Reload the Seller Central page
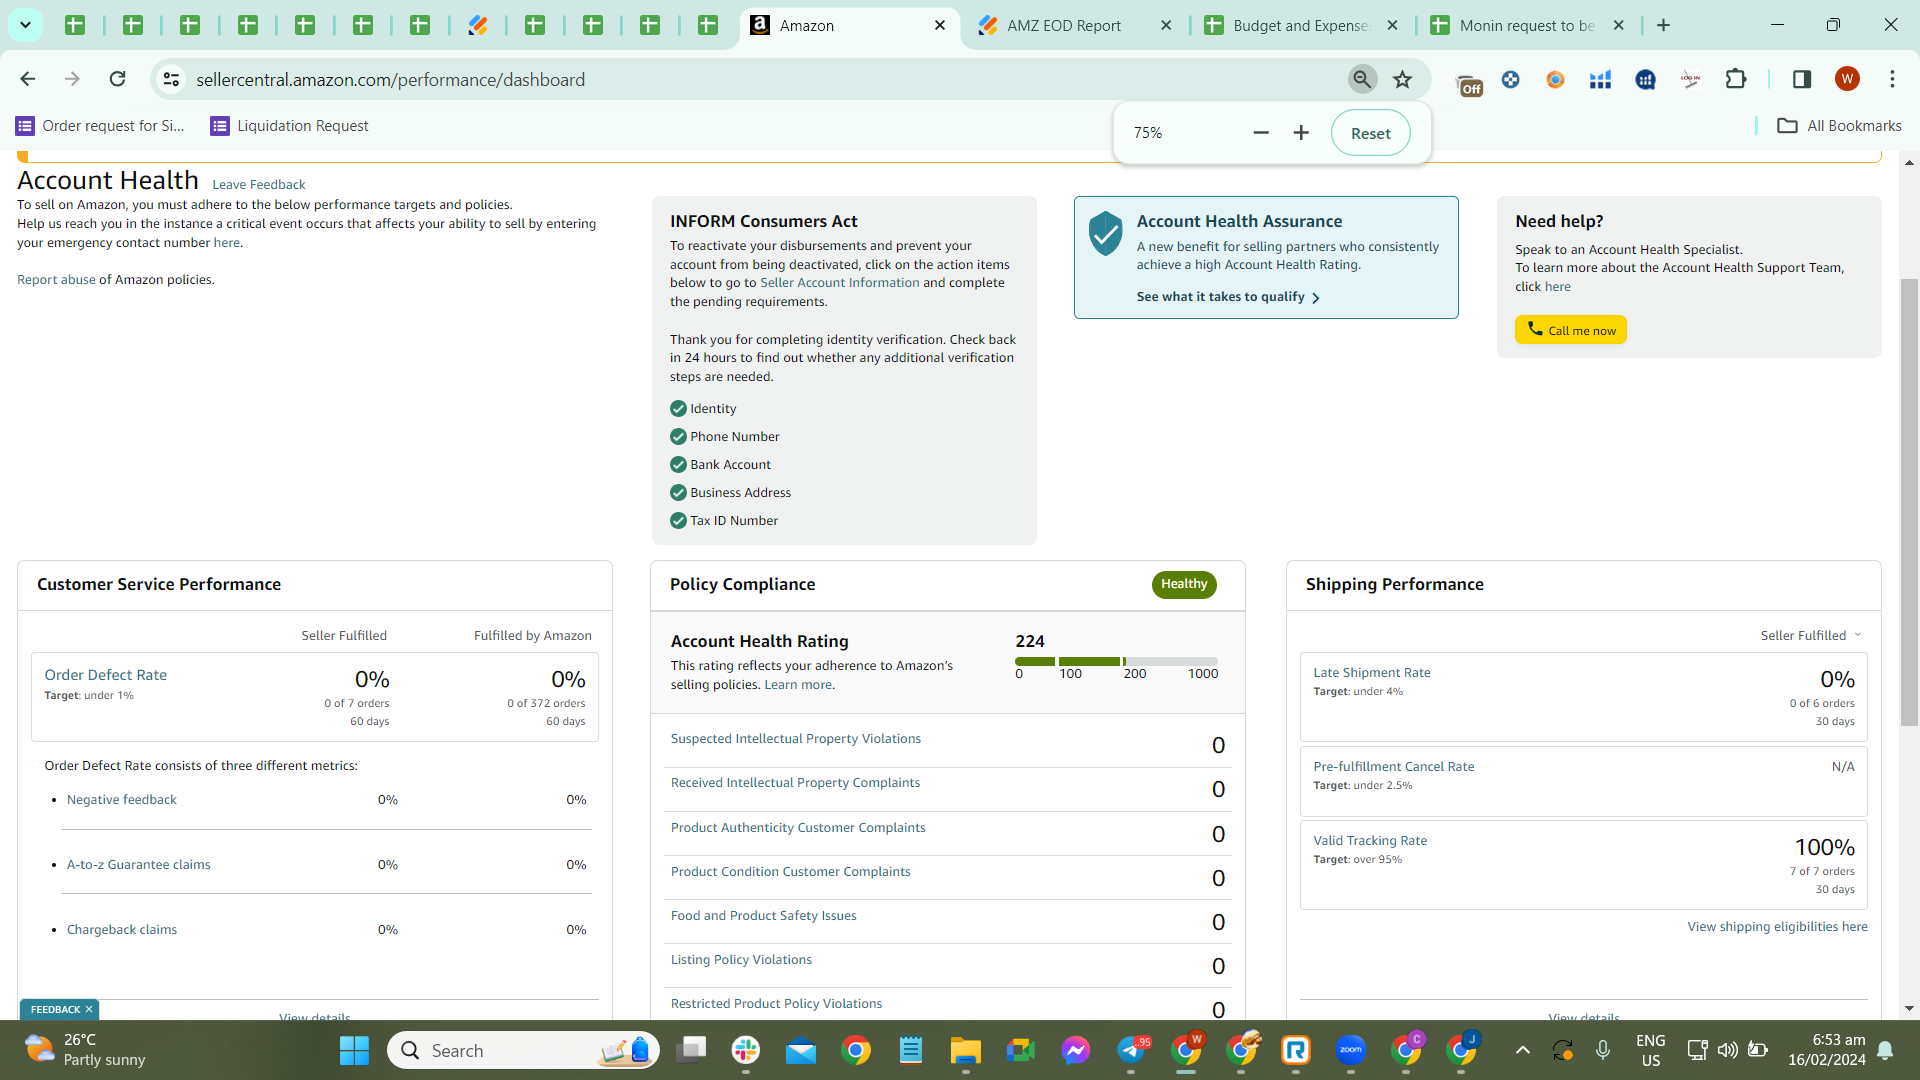This screenshot has width=1920, height=1080. coord(117,79)
